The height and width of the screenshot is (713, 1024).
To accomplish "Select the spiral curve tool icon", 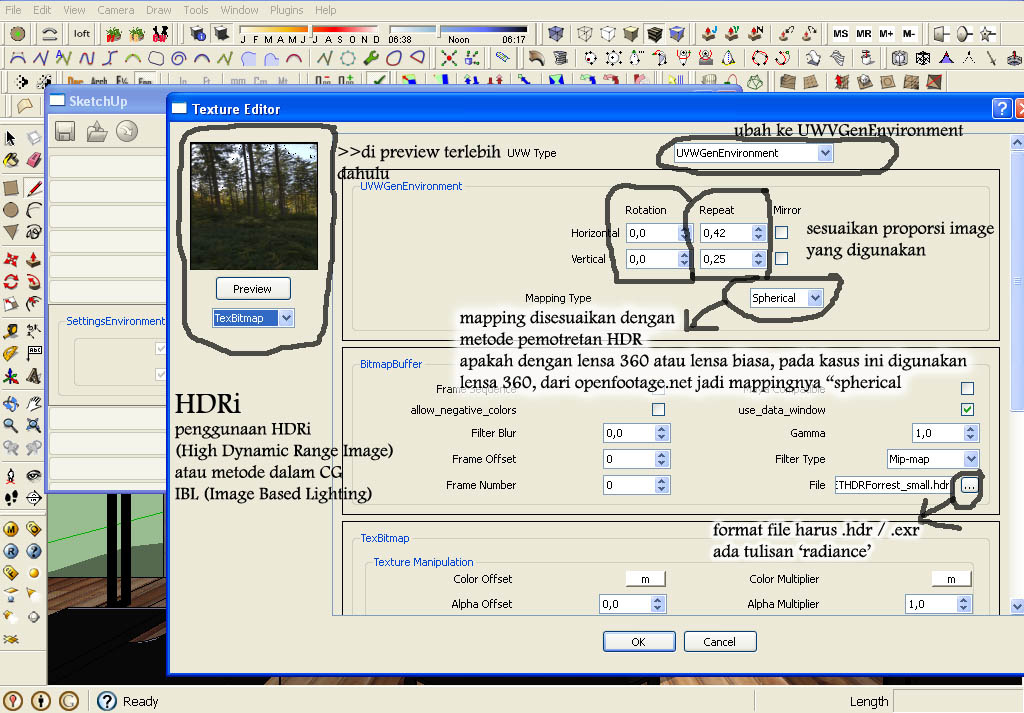I will [178, 58].
